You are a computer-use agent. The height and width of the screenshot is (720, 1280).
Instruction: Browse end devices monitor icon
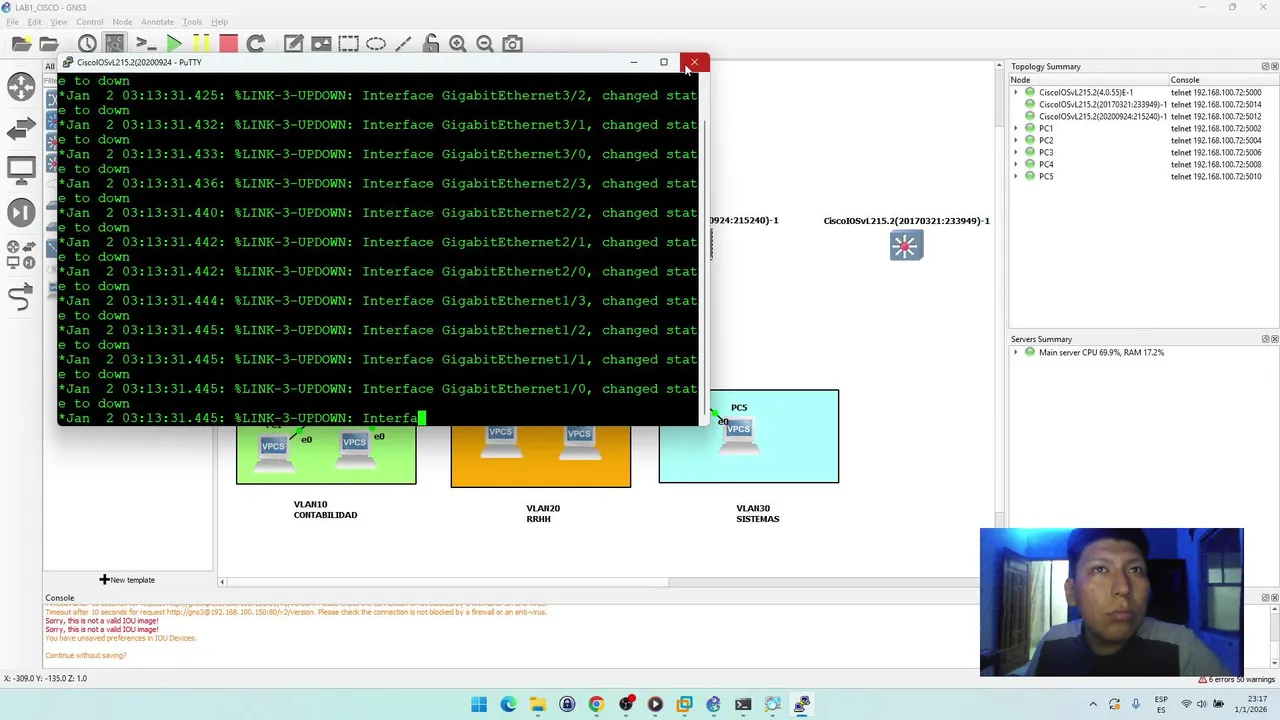(x=21, y=170)
